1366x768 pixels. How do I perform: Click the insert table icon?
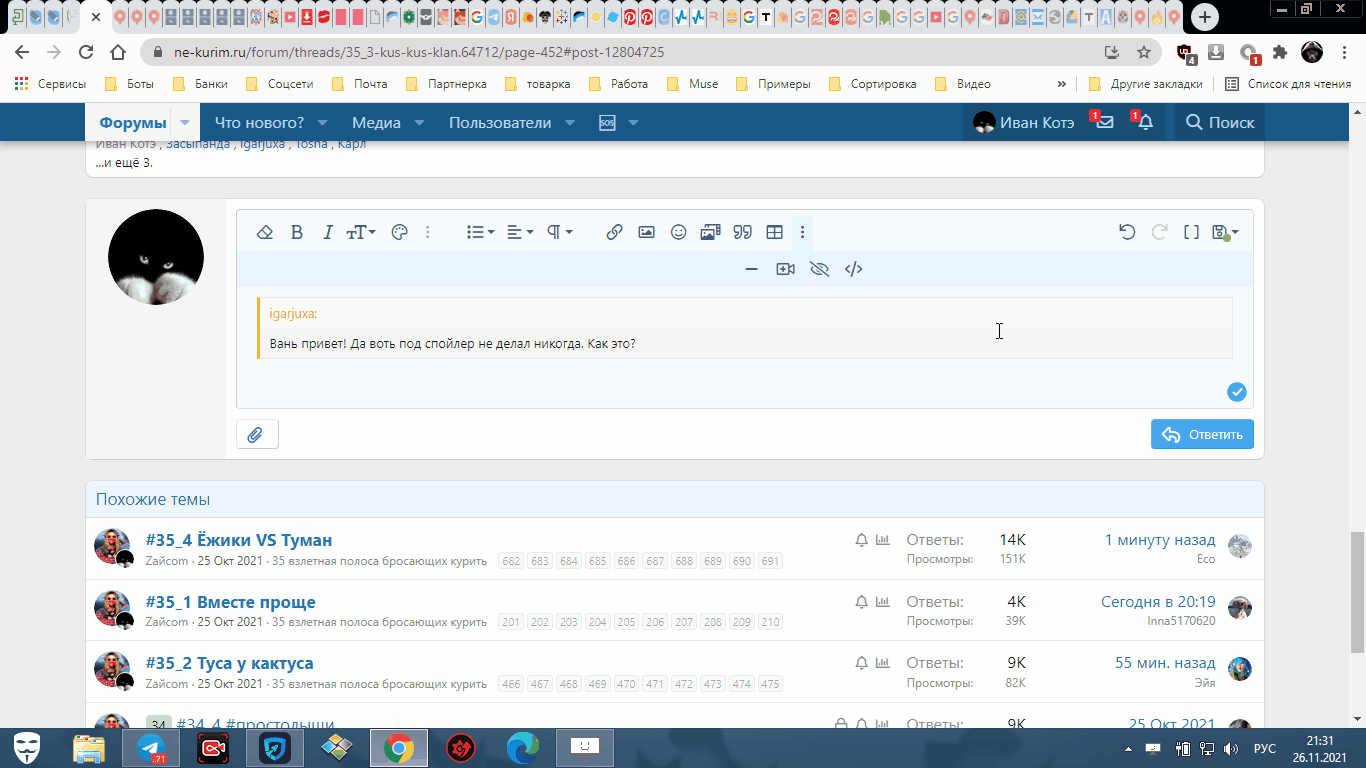pyautogui.click(x=774, y=232)
